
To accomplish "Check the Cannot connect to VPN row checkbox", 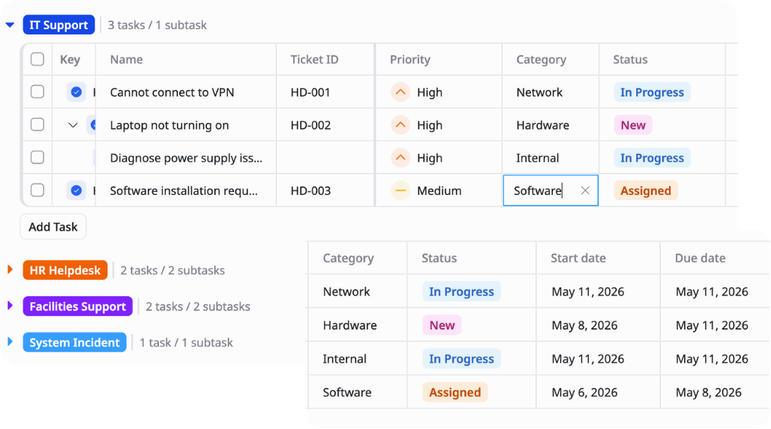I will pos(37,92).
